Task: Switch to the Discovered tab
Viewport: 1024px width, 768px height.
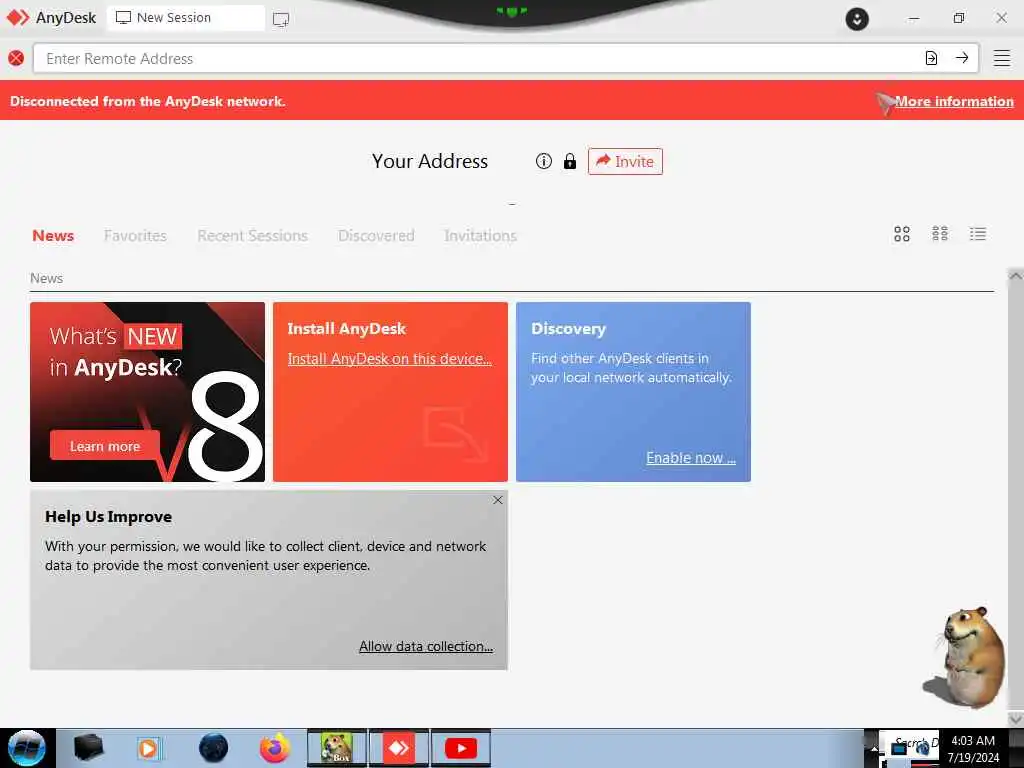Action: [x=376, y=236]
